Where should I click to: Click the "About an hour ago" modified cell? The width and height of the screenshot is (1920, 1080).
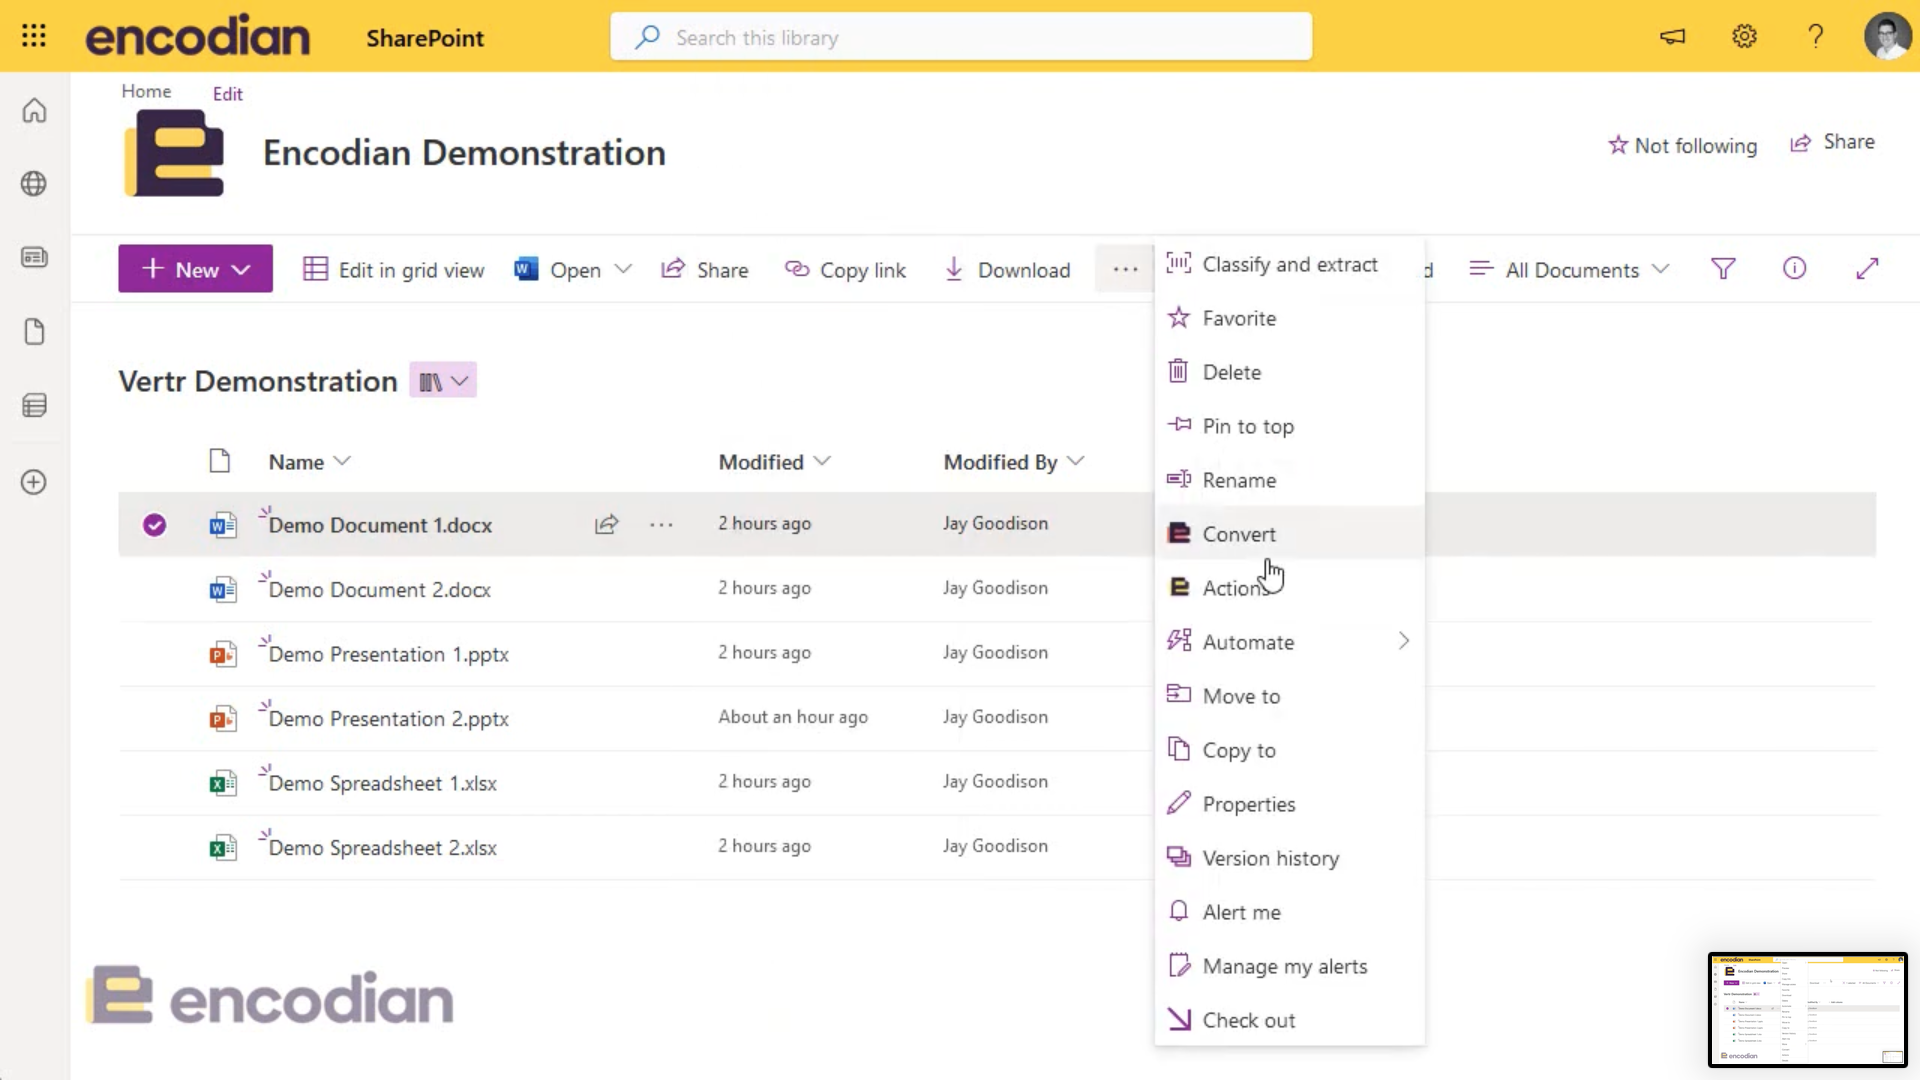click(793, 717)
